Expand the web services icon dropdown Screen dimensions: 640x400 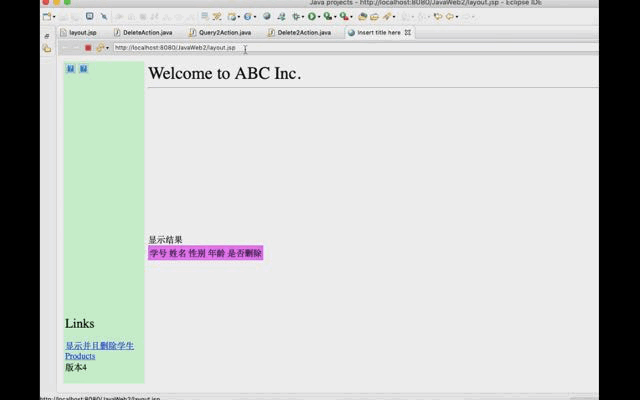(255, 17)
